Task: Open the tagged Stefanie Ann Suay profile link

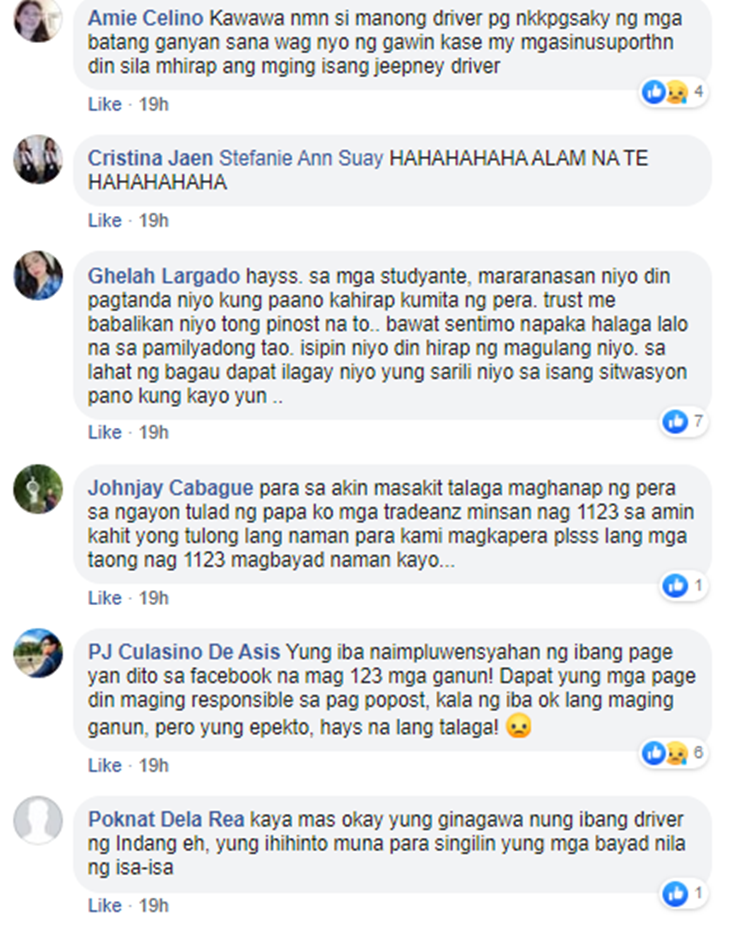Action: pyautogui.click(x=301, y=158)
